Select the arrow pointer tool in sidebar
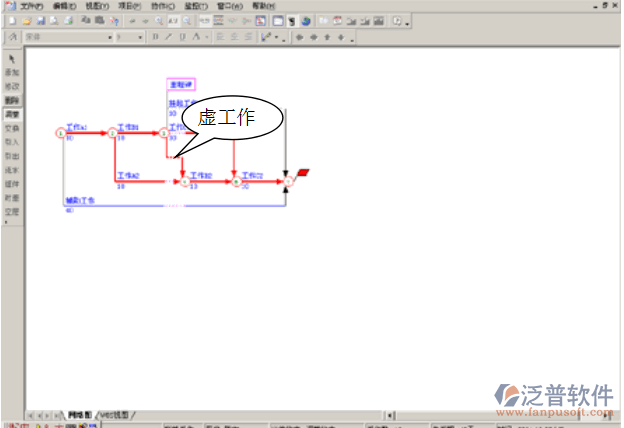The image size is (624, 428). click(x=11, y=59)
